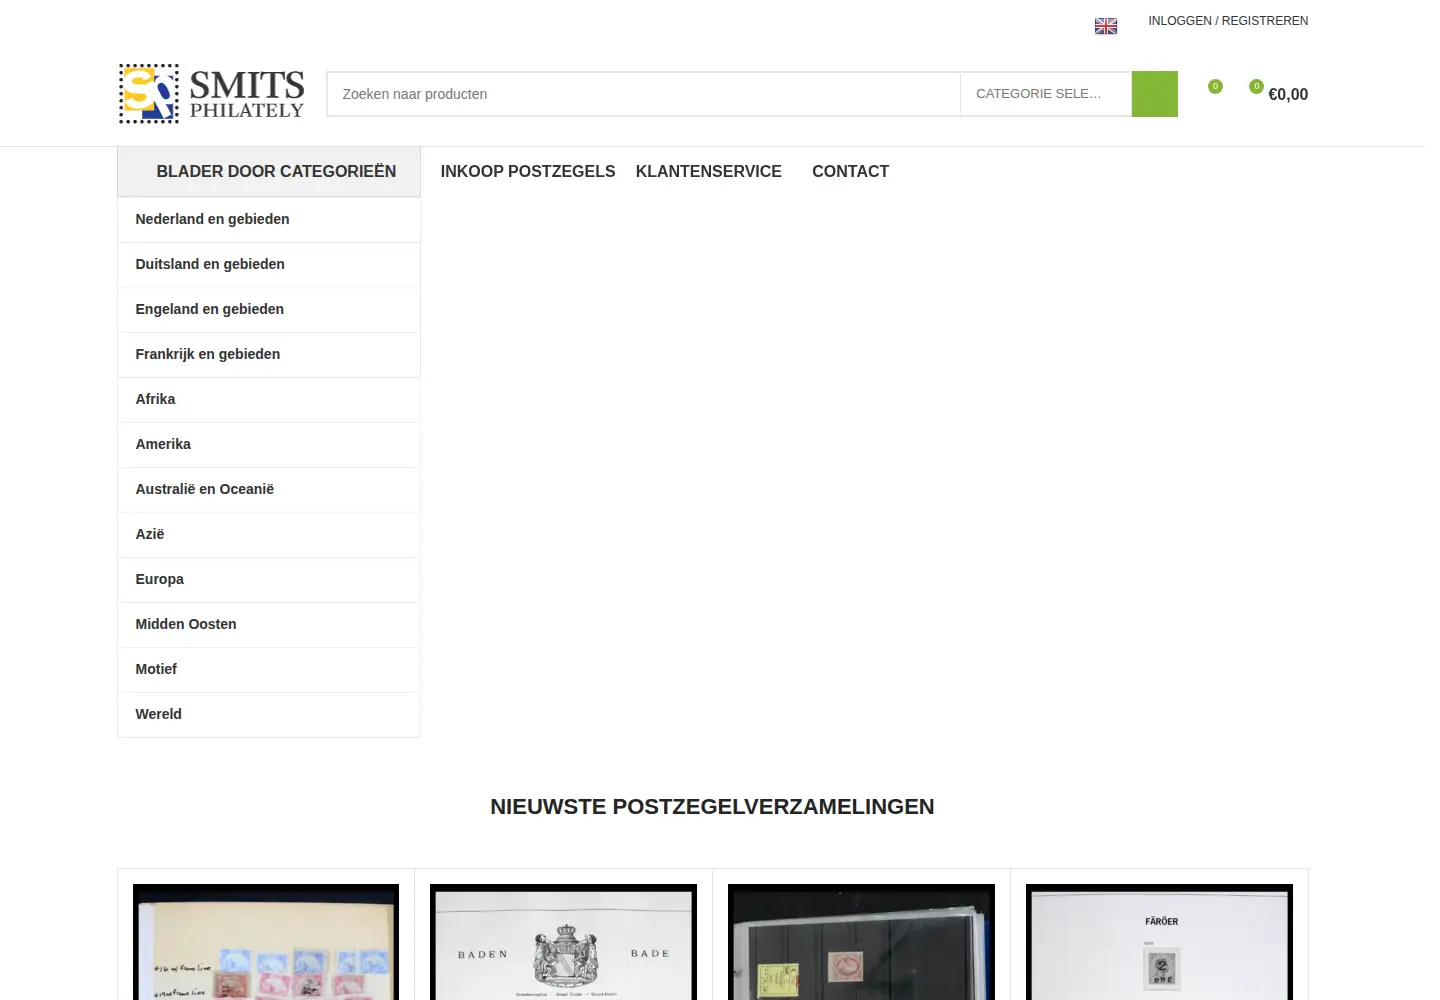The height and width of the screenshot is (1000, 1440).
Task: Open the Australië en Oceanië category
Action: click(x=269, y=489)
